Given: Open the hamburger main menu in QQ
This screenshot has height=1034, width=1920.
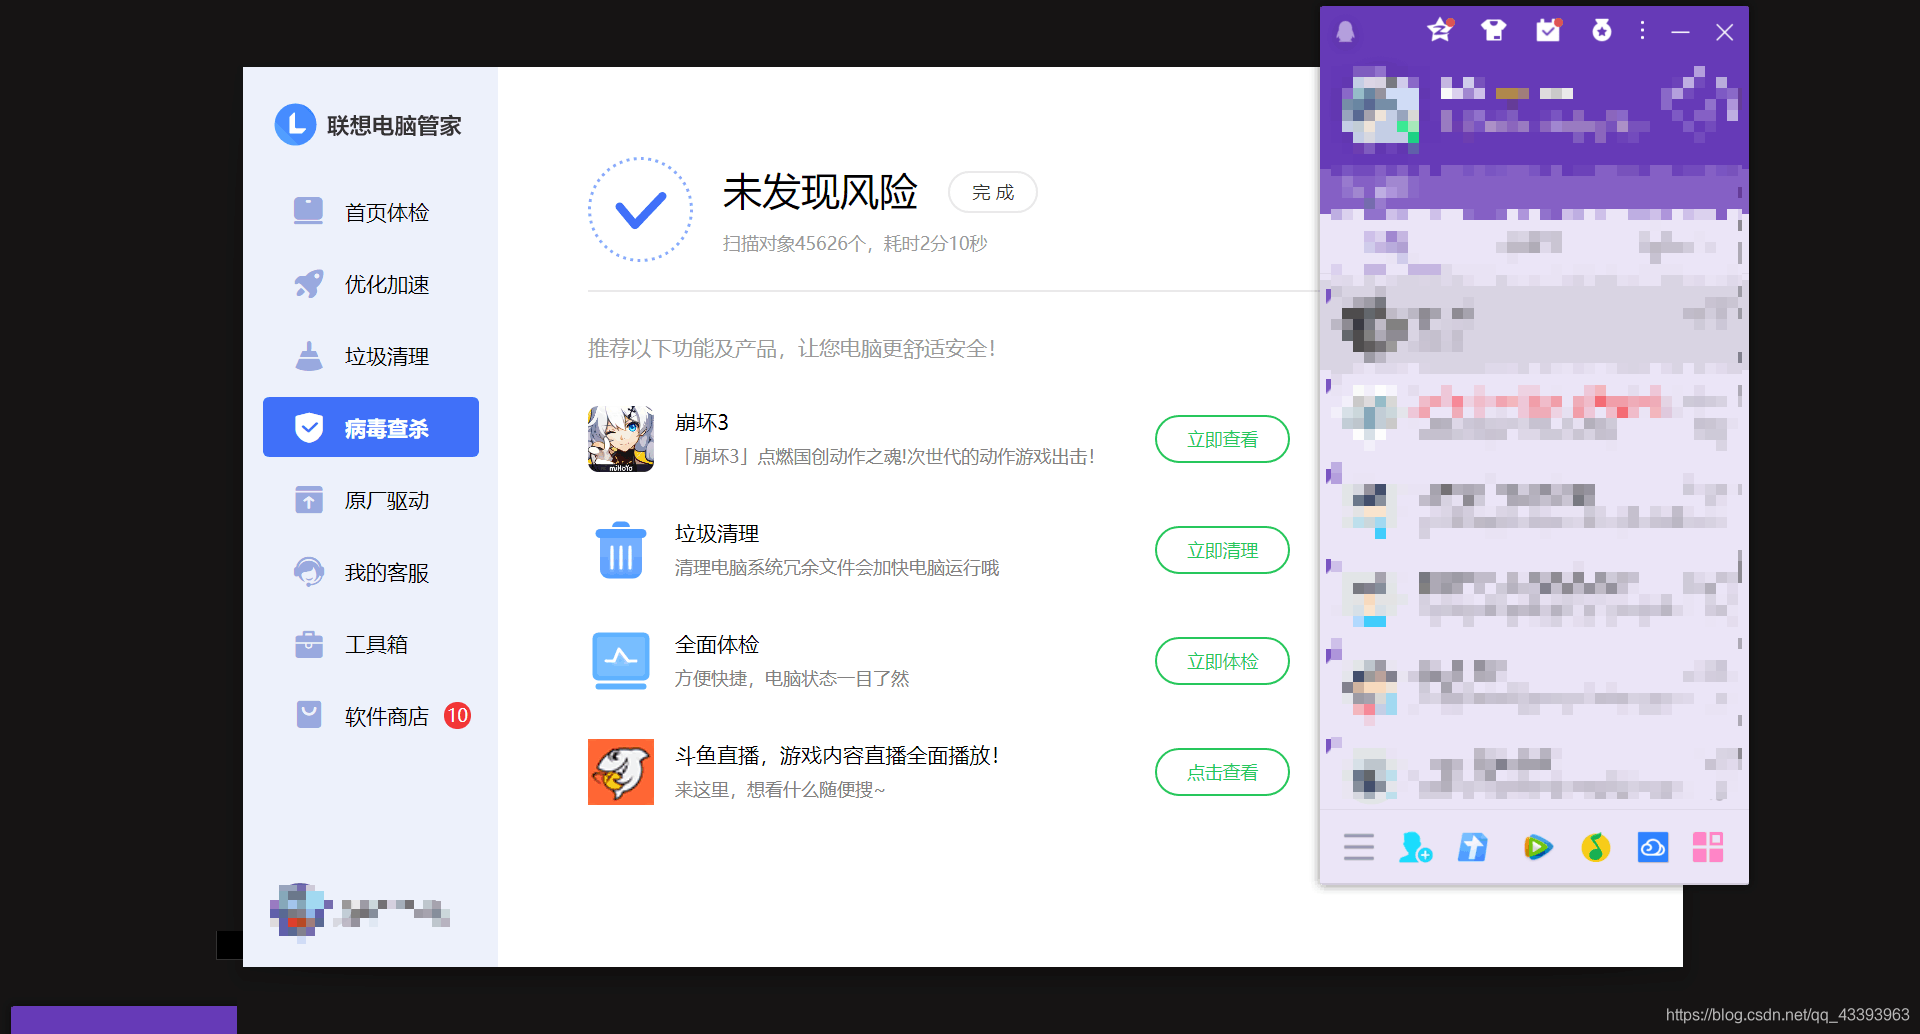Looking at the screenshot, I should click(x=1358, y=847).
